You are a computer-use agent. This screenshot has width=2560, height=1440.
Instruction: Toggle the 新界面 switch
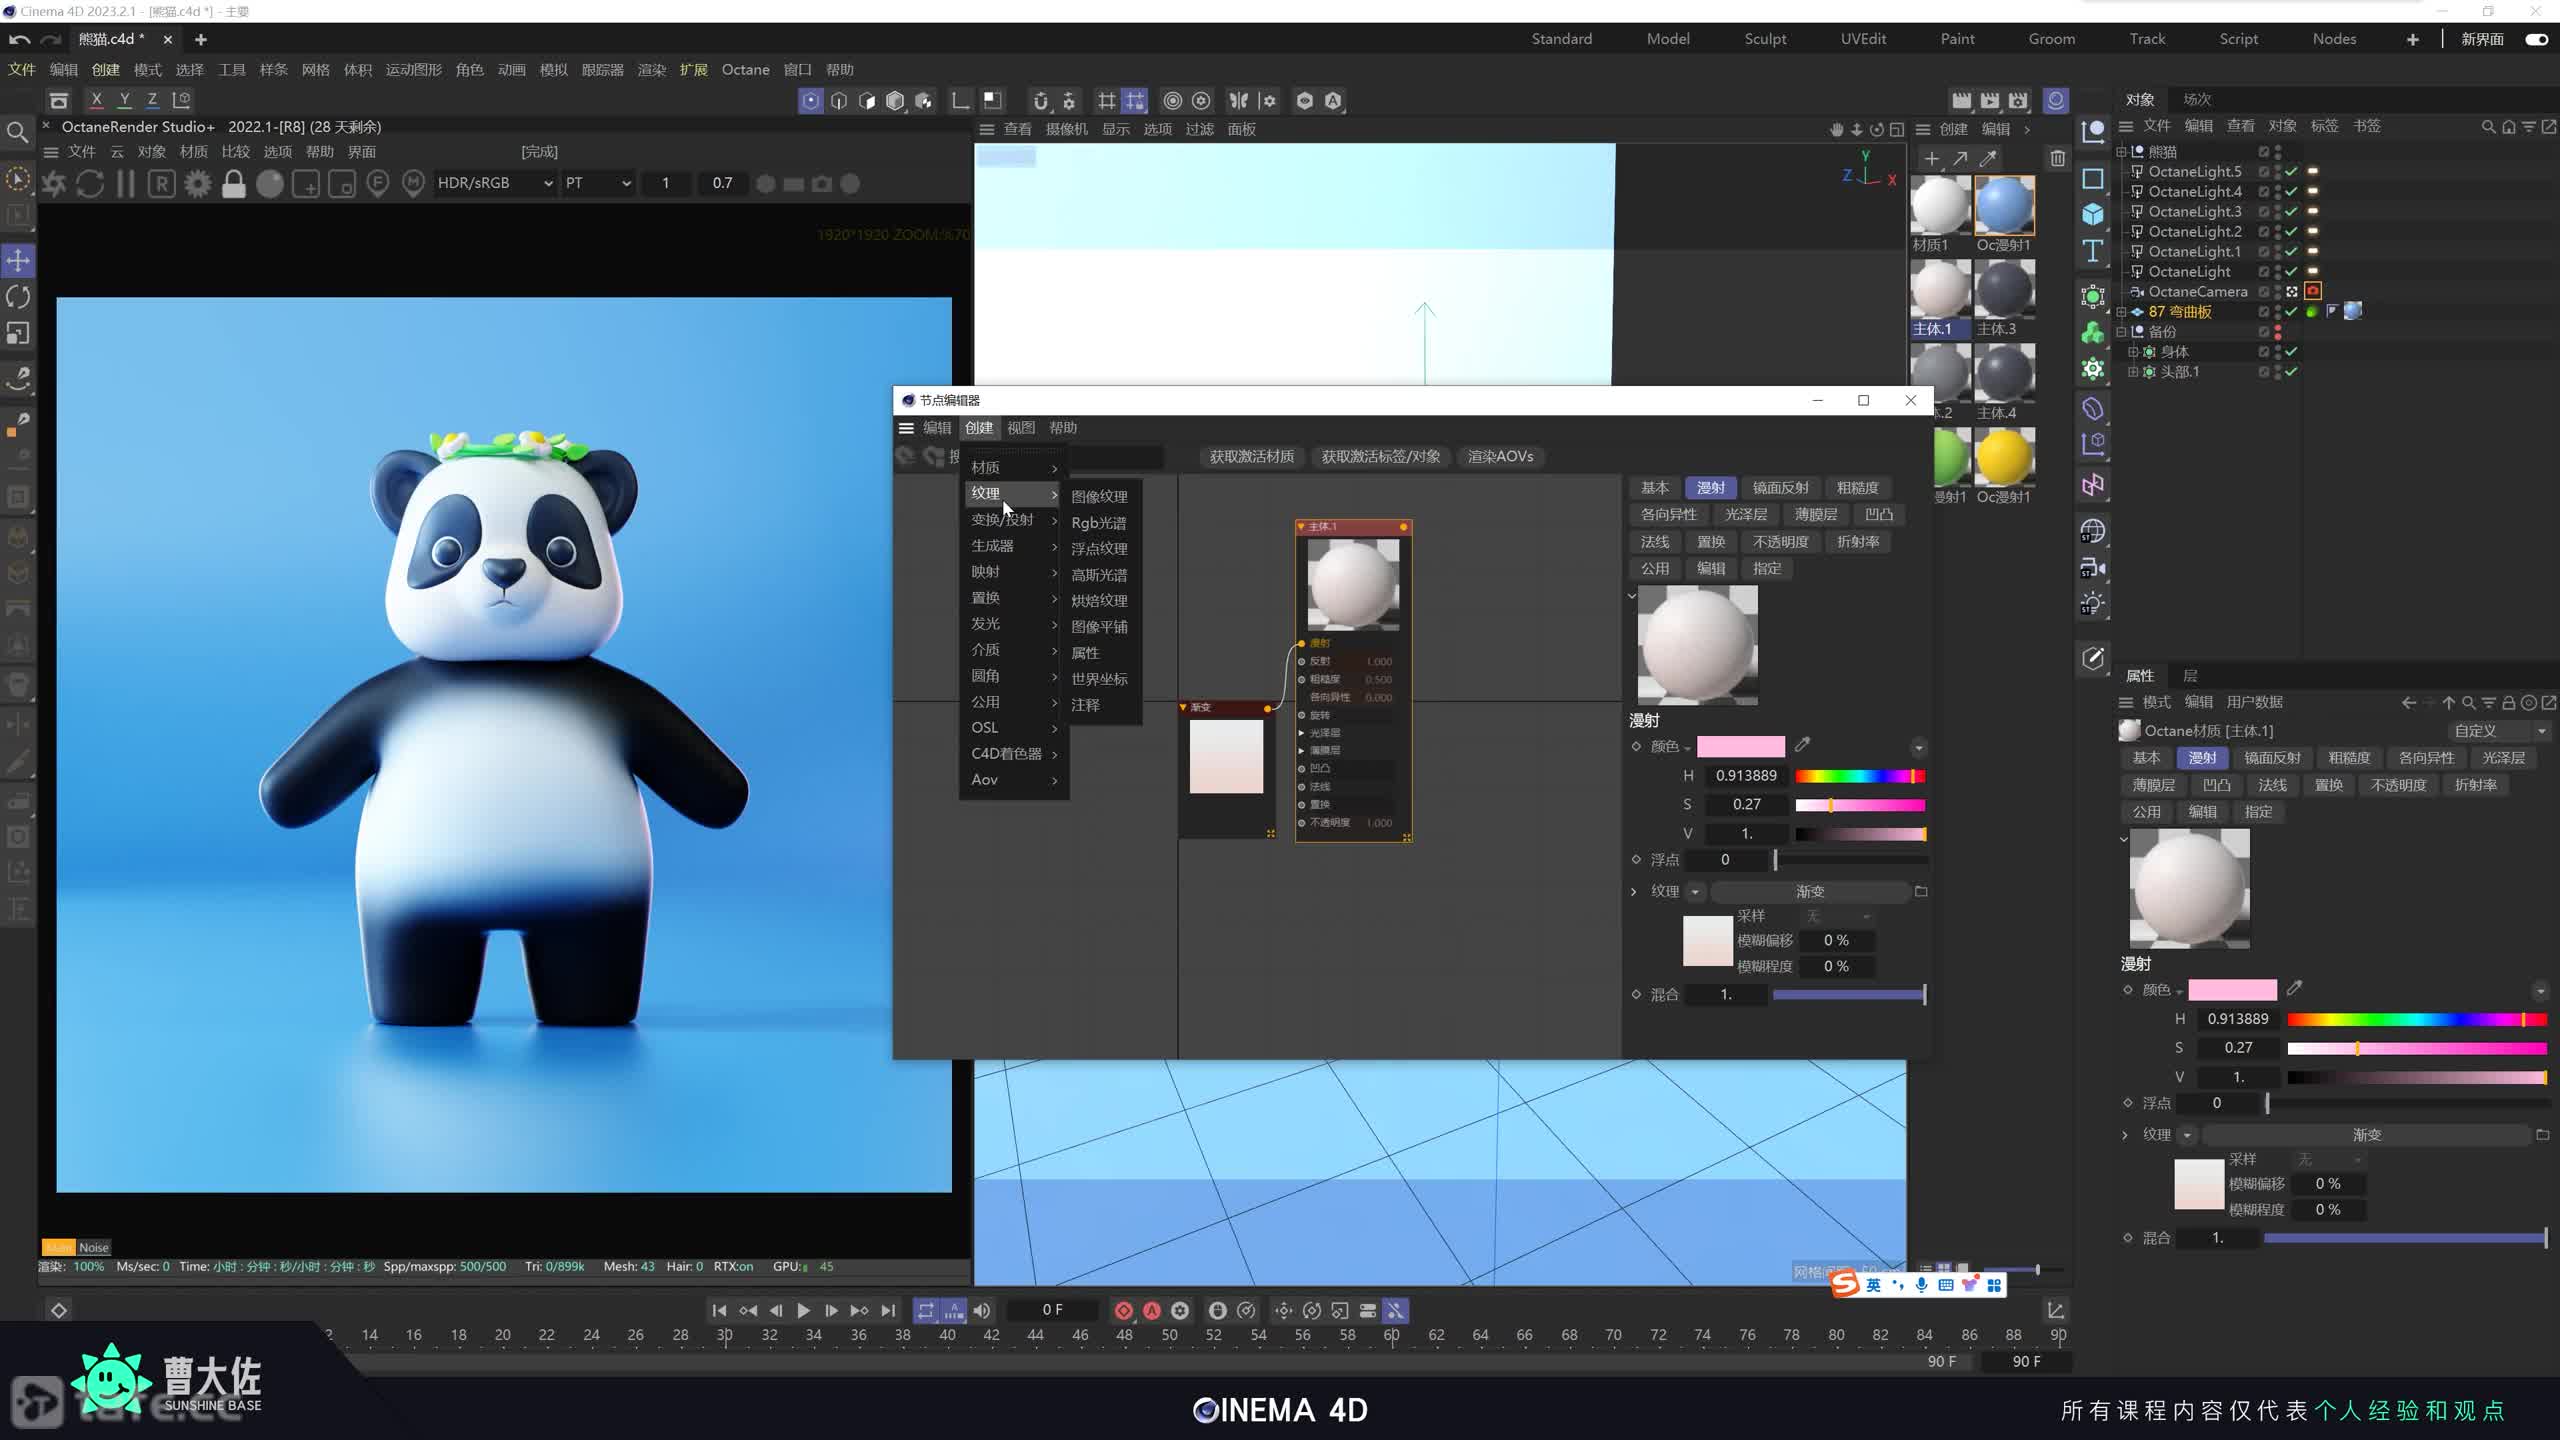2536,39
